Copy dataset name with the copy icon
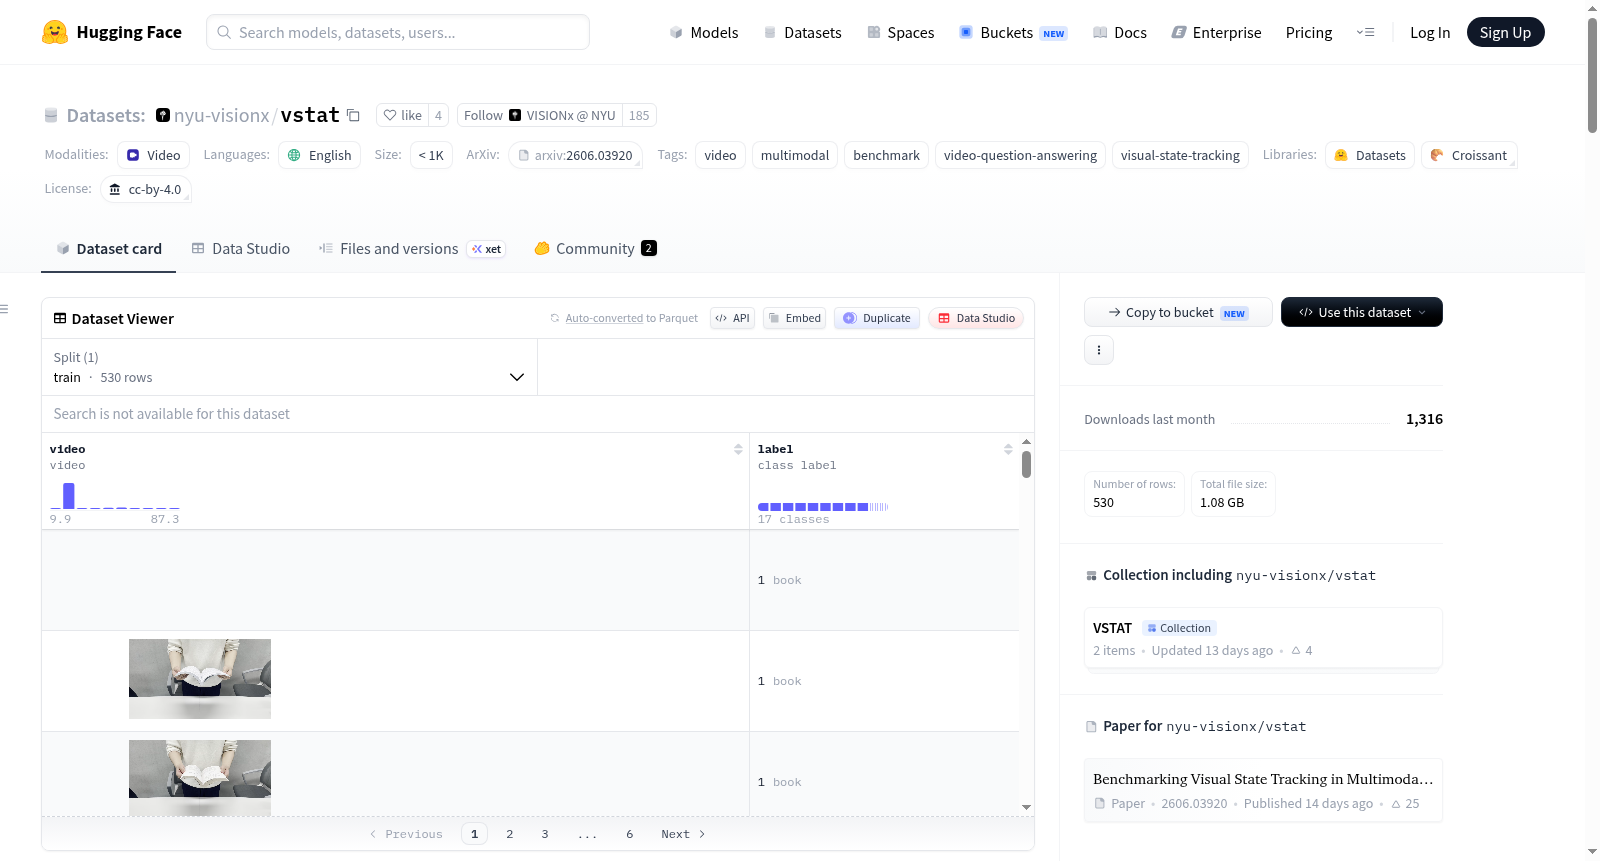This screenshot has height=861, width=1600. click(353, 115)
